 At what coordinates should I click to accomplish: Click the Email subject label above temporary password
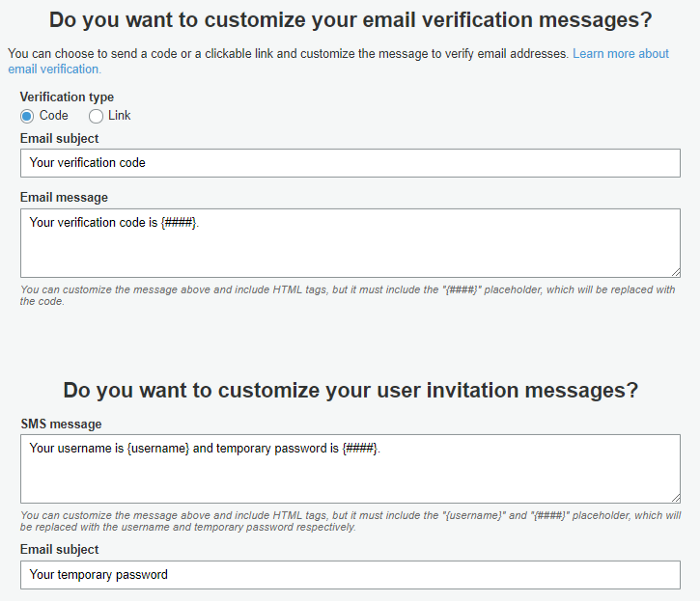[59, 550]
